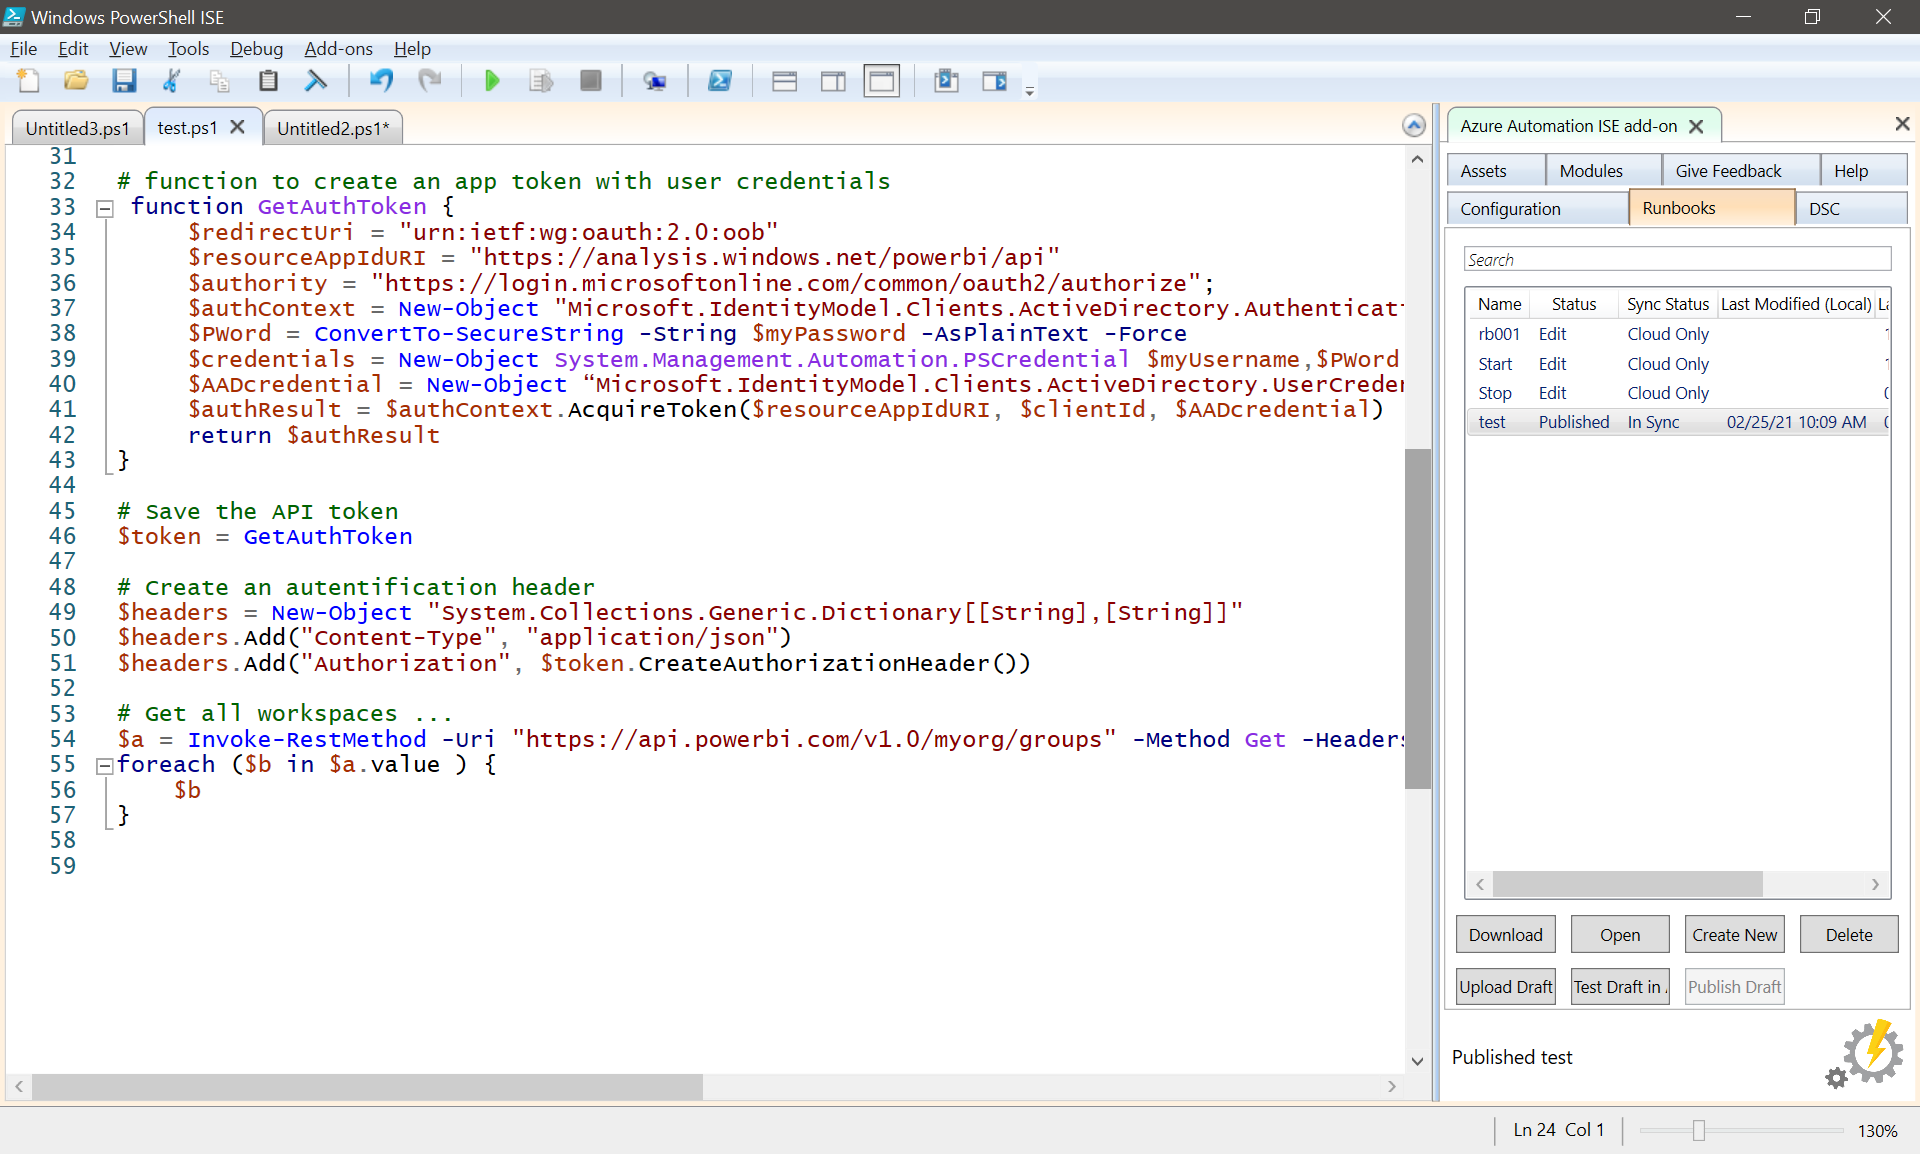Collapse the GetAuthToken function block

[x=104, y=208]
